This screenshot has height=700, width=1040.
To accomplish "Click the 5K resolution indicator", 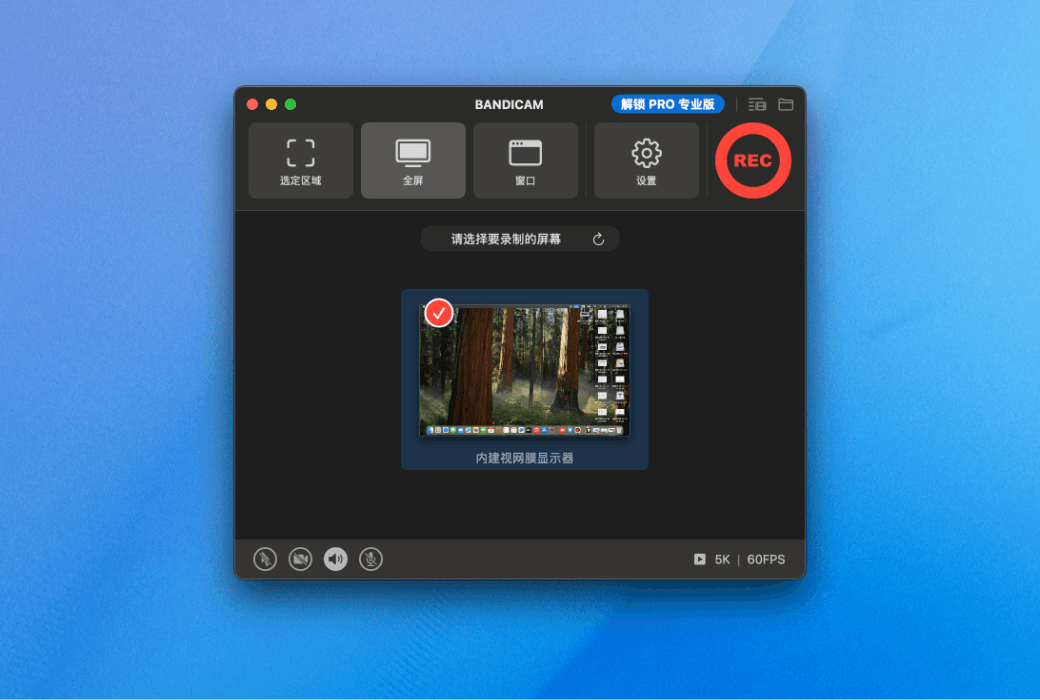I will [722, 559].
